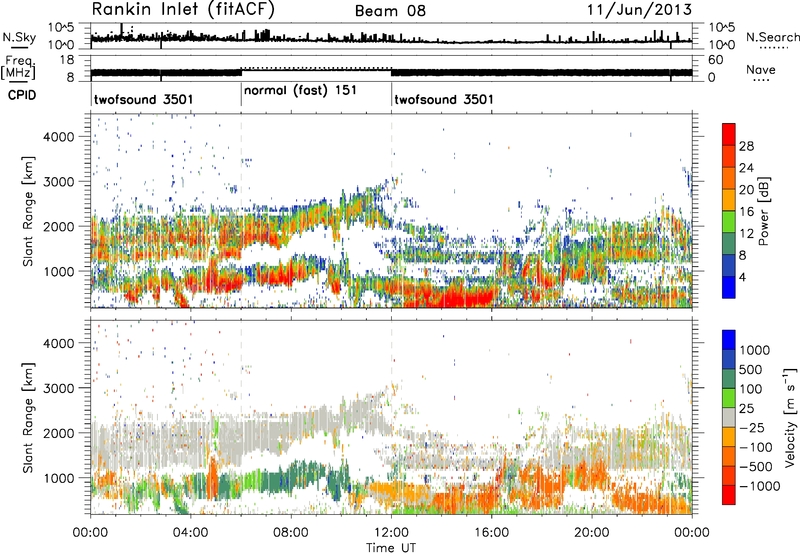Click the '20:00' time axis tick label
Image resolution: width=800 pixels, height=554 pixels.
tap(591, 533)
